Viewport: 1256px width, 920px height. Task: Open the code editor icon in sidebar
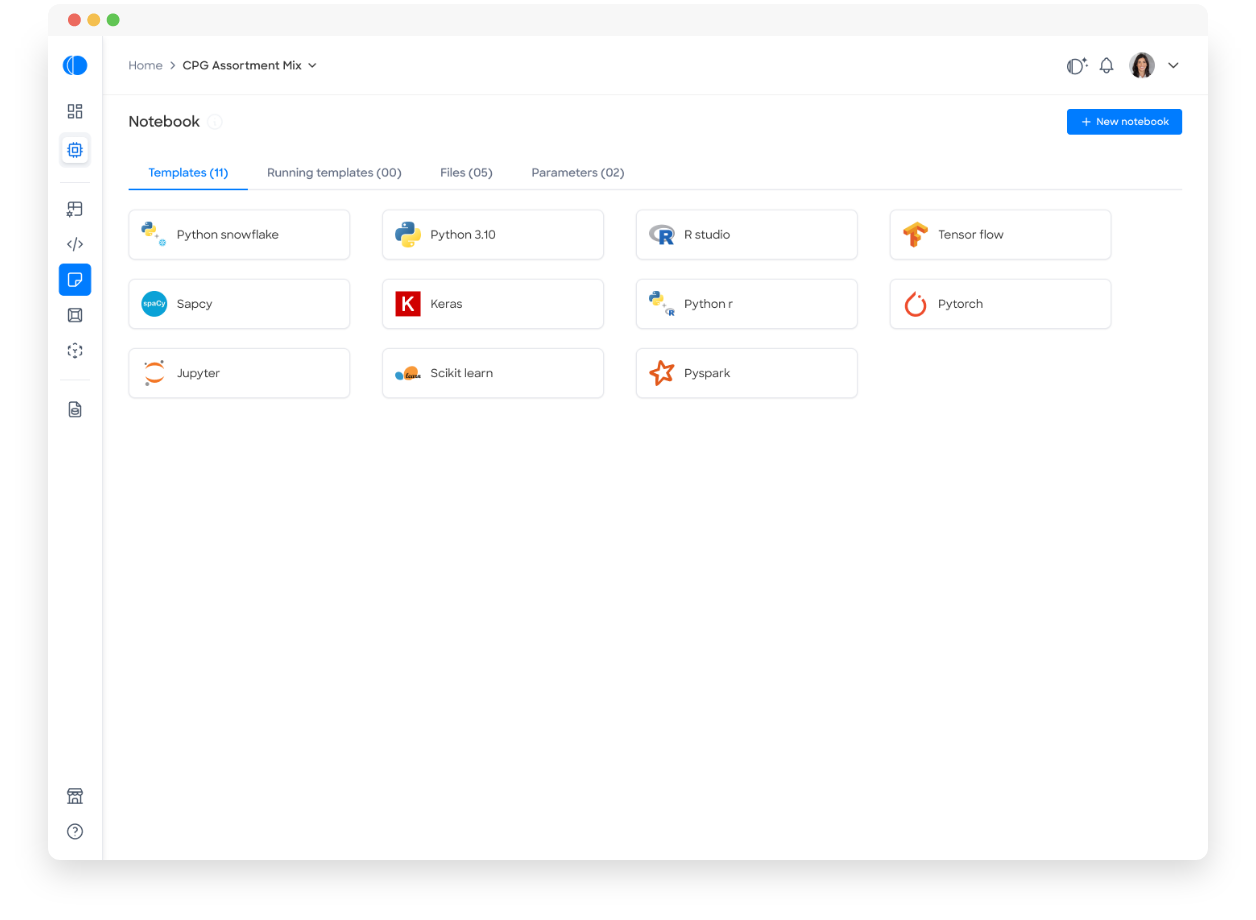(75, 244)
